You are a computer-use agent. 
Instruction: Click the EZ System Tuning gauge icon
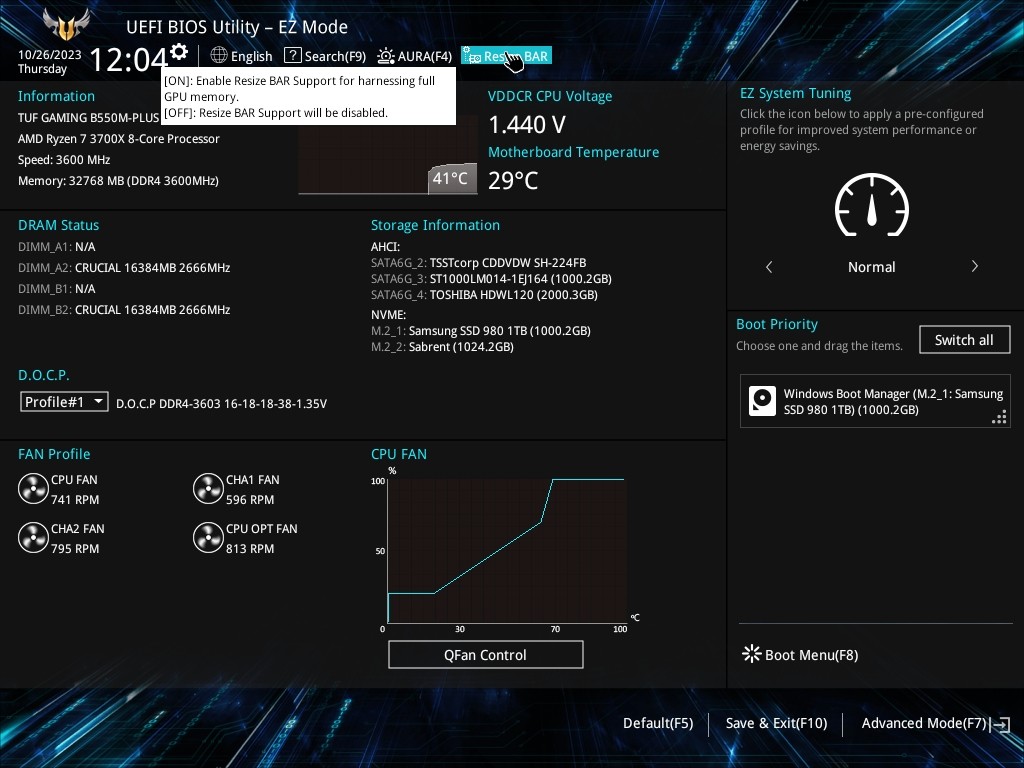click(872, 204)
